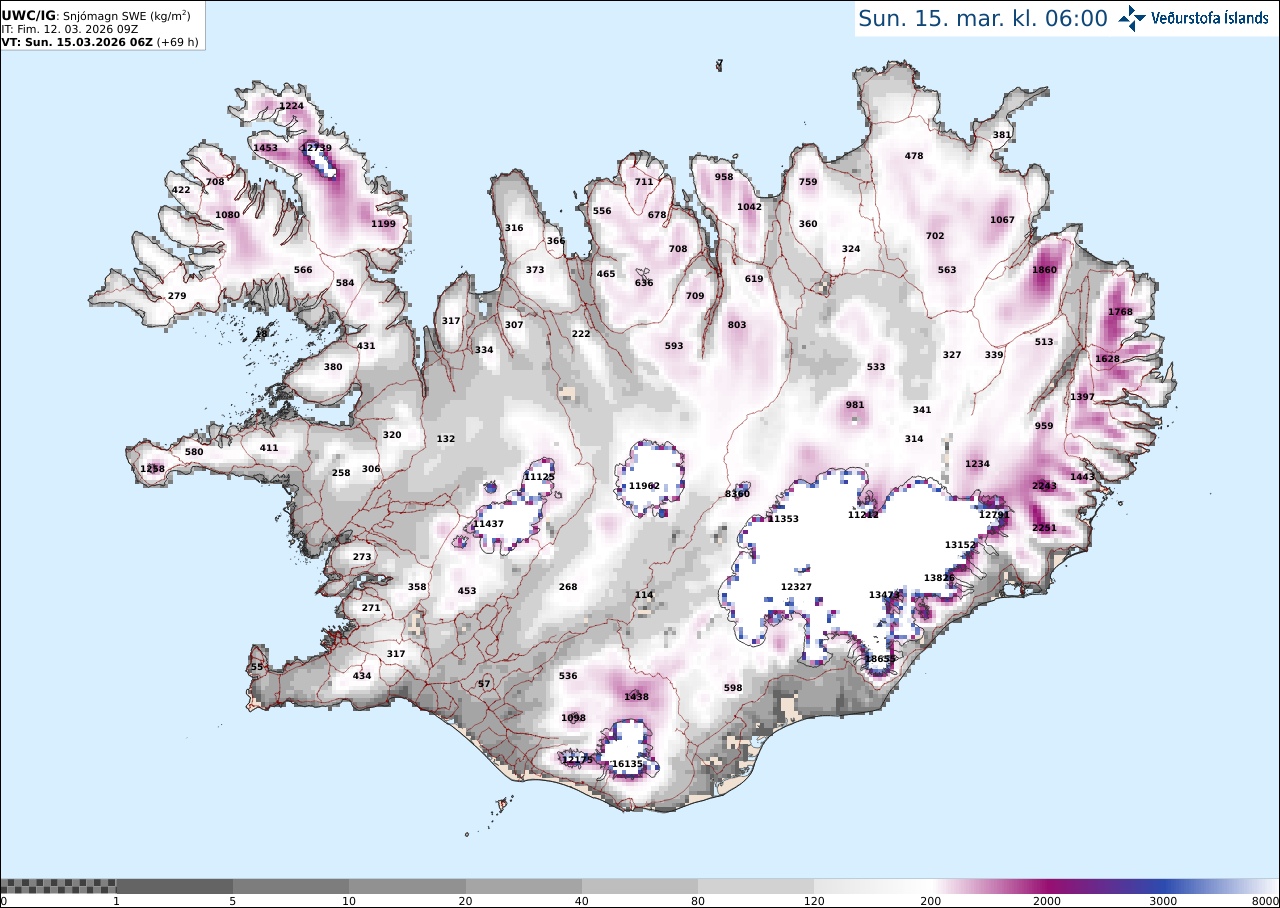Click the map value '958'
The width and height of the screenshot is (1280, 908).
tap(724, 177)
